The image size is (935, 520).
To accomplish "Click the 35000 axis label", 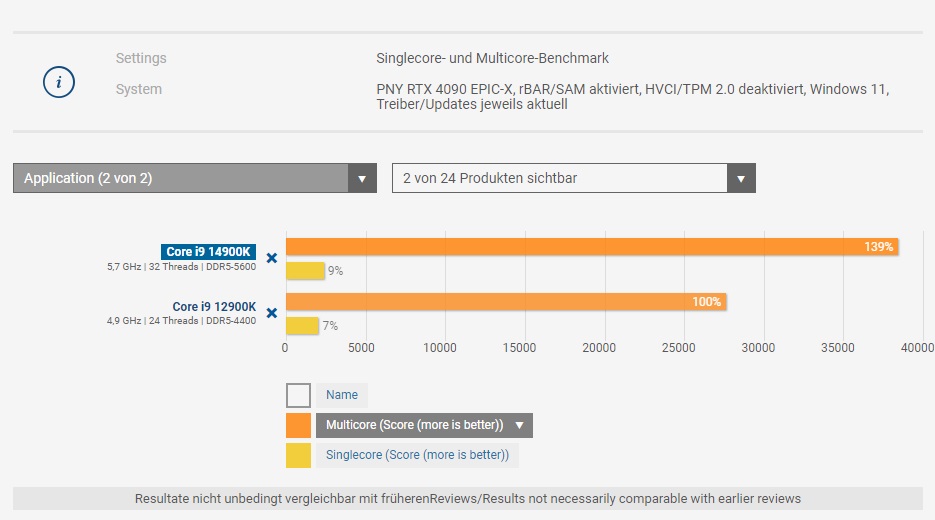I will tap(837, 348).
